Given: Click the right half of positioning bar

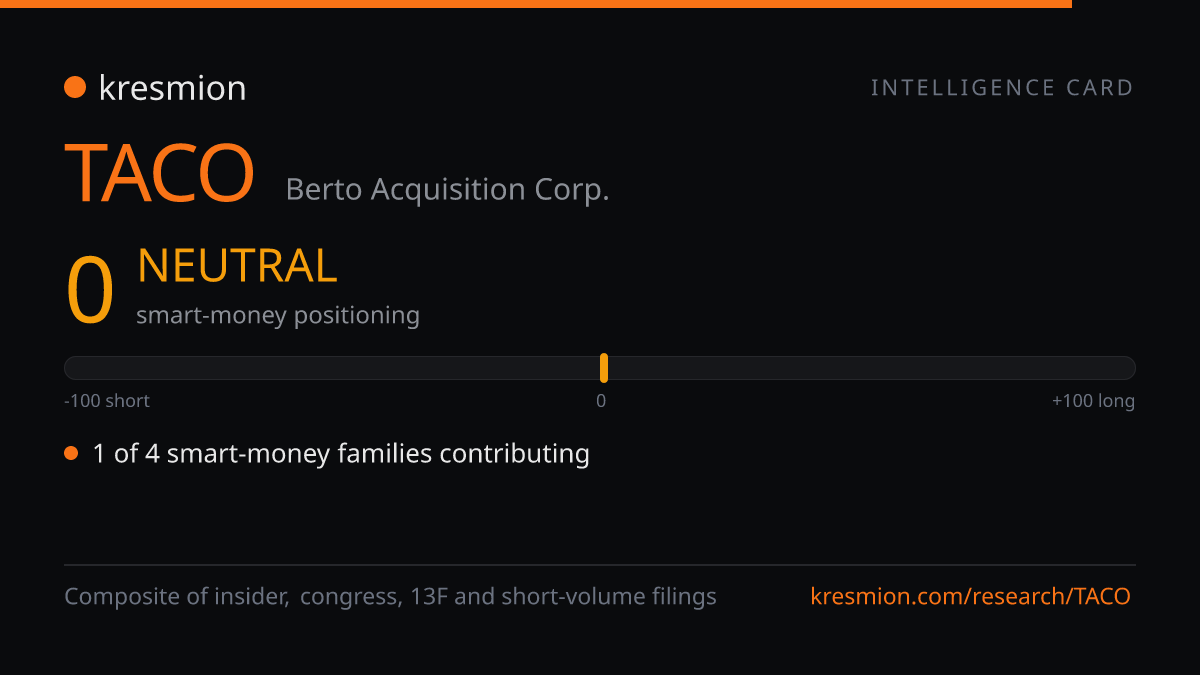Looking at the screenshot, I should click(x=872, y=368).
